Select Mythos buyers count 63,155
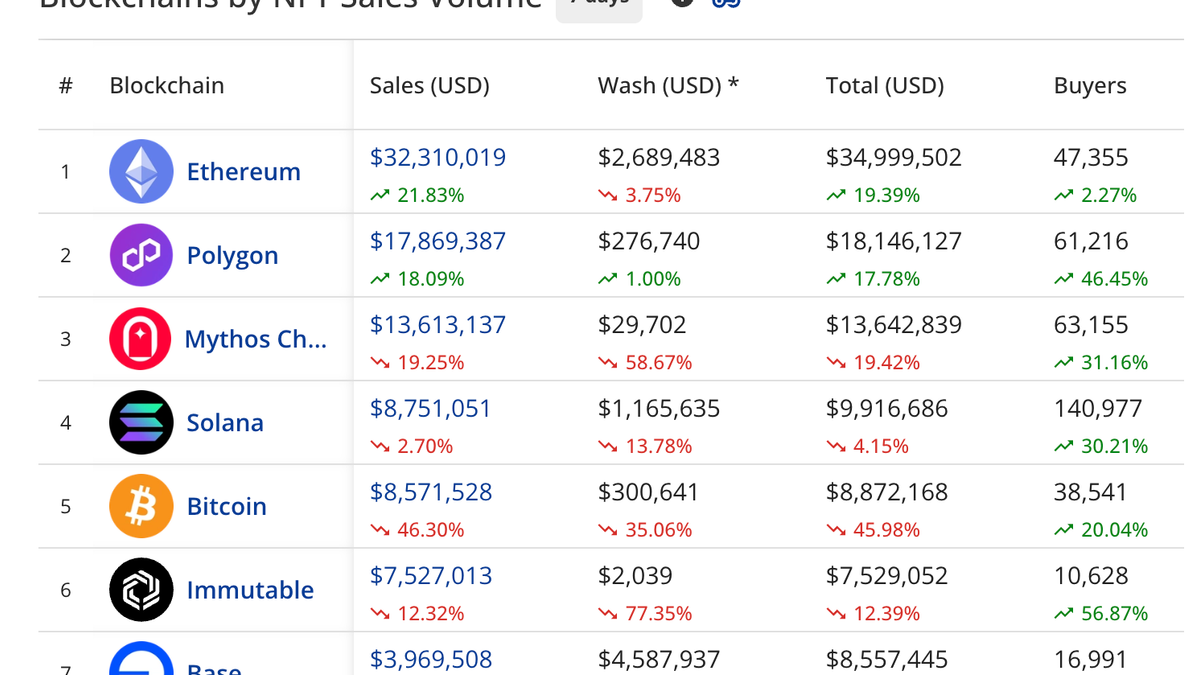Viewport: 1200px width, 675px height. (x=1091, y=325)
